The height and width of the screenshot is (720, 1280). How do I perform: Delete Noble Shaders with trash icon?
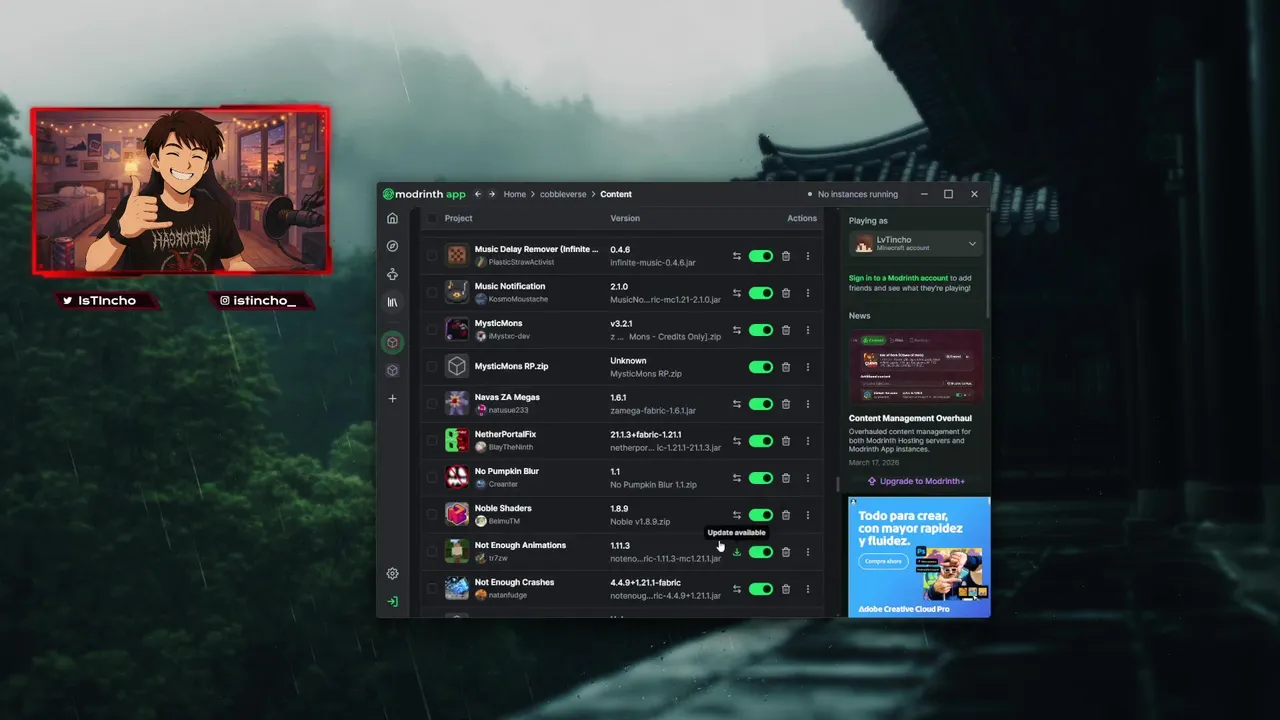[786, 515]
